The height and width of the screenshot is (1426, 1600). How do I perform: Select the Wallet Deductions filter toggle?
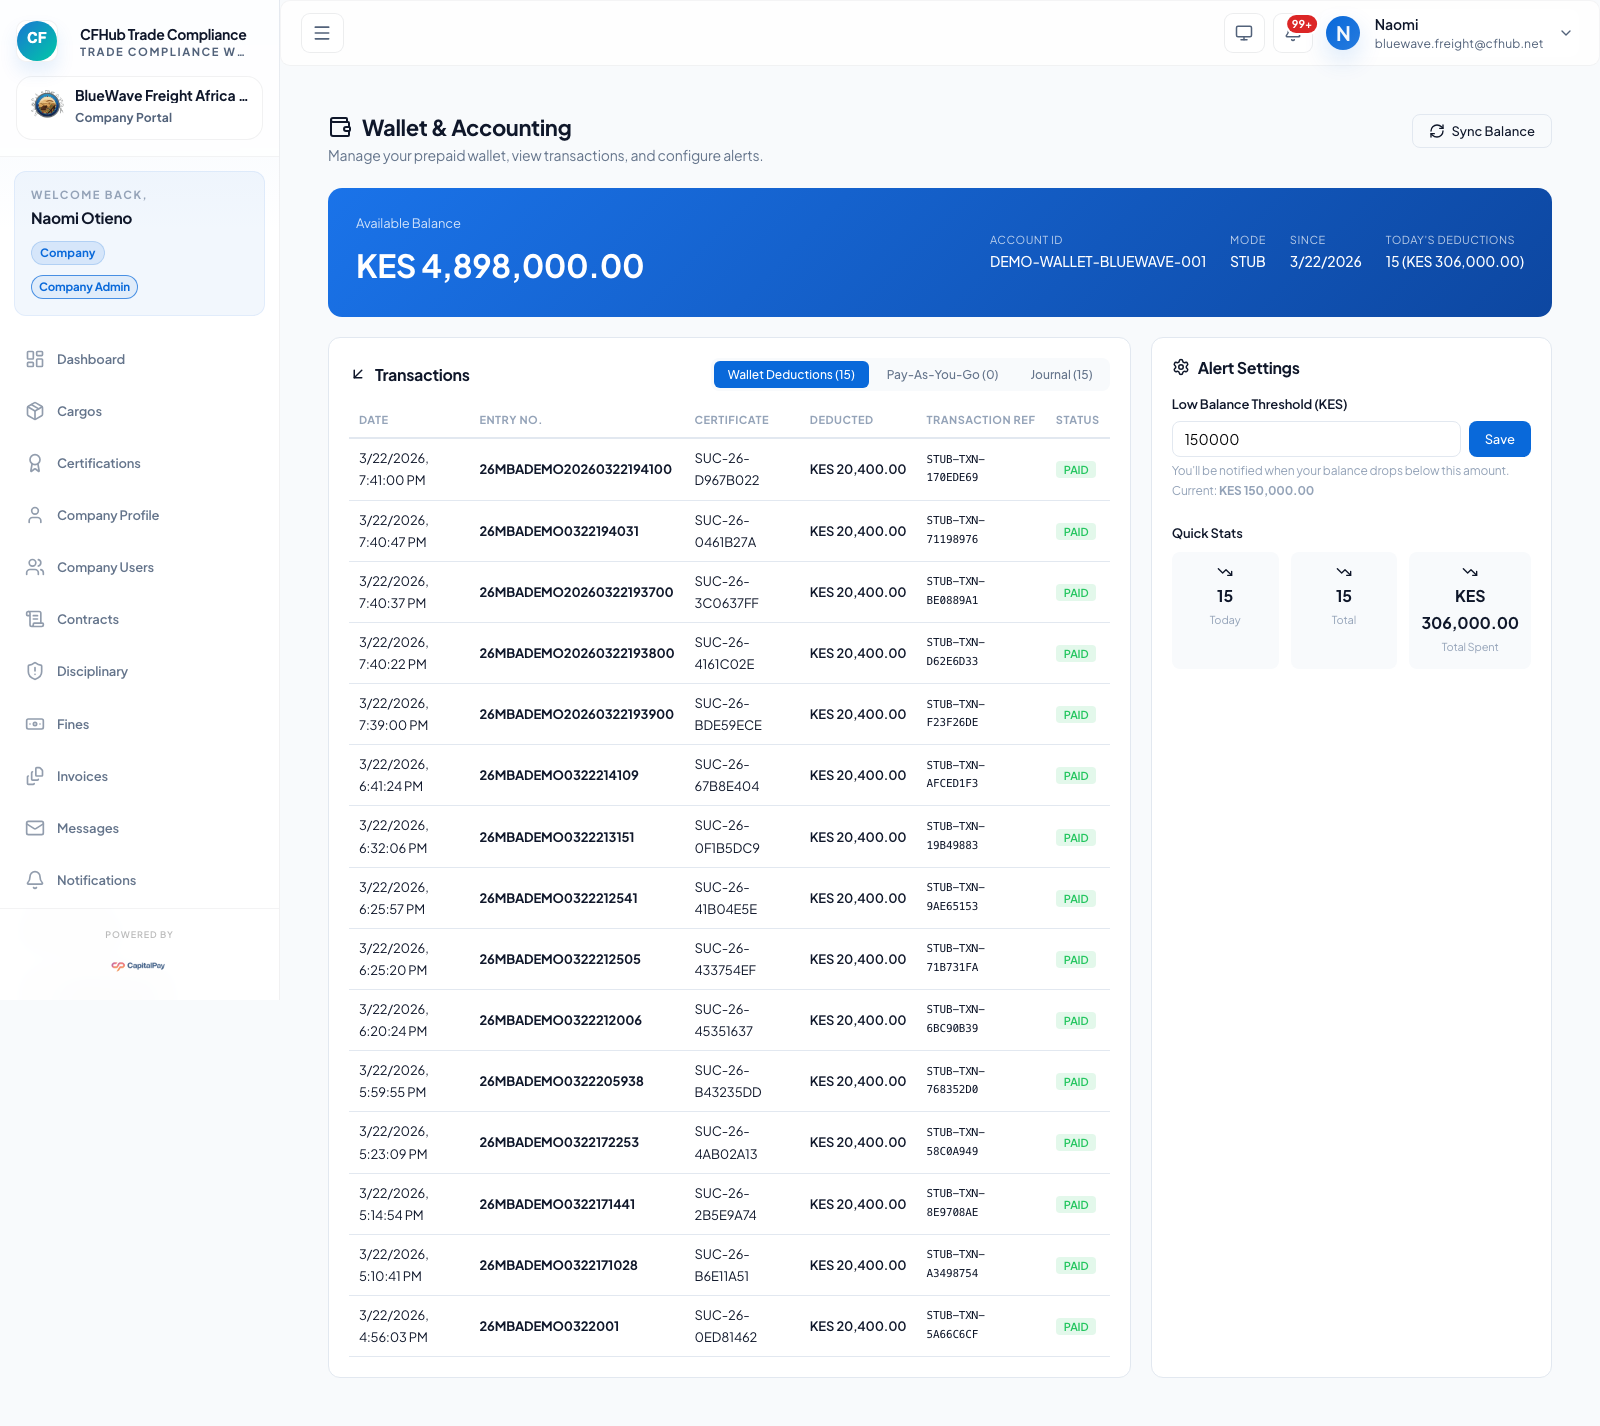coord(790,374)
